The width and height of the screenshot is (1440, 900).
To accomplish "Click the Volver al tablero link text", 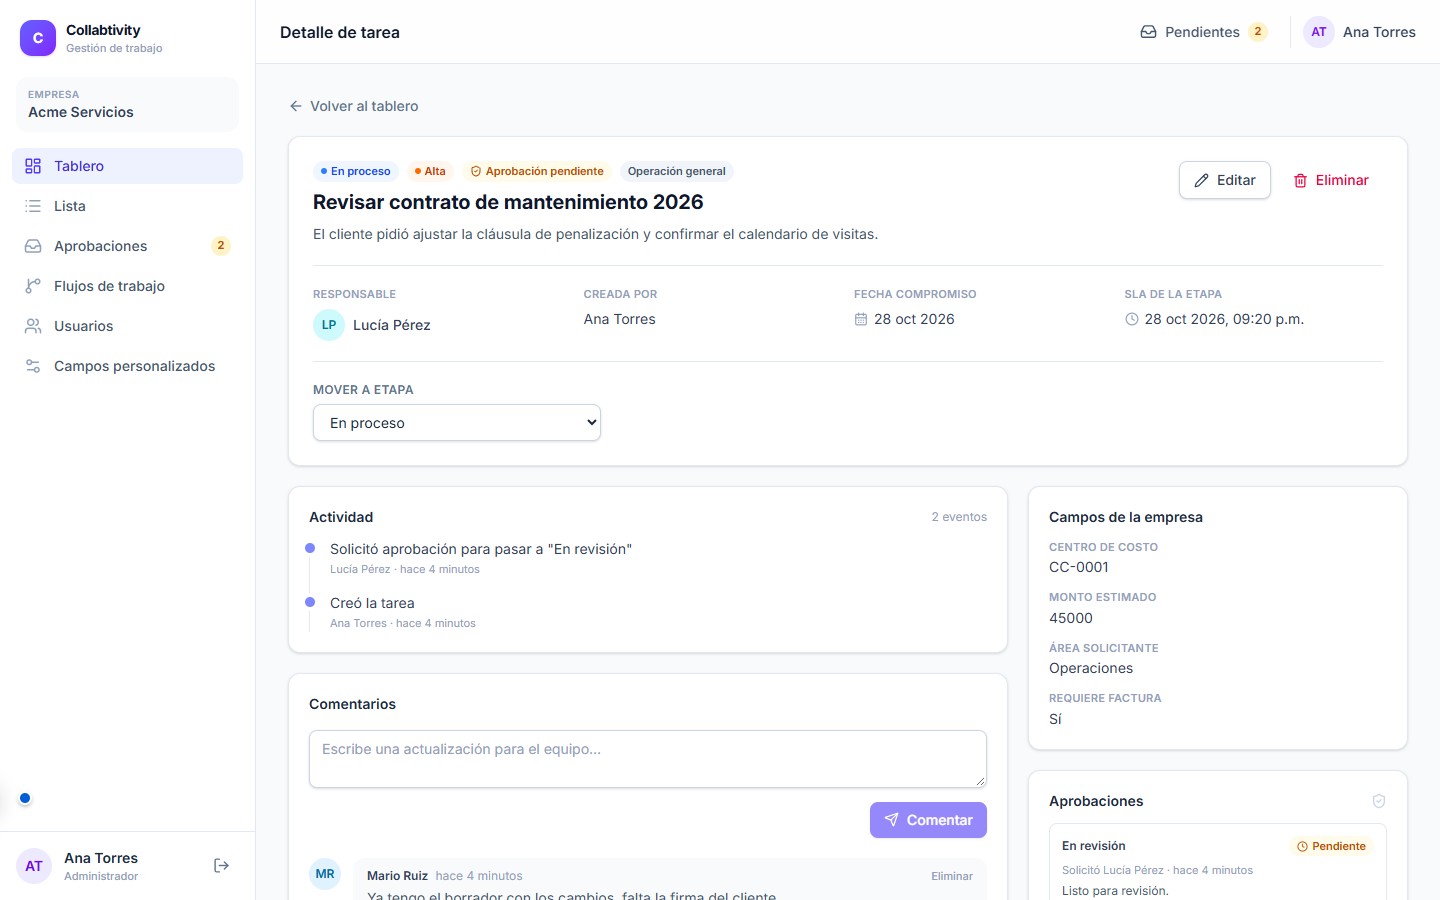I will coord(364,106).
